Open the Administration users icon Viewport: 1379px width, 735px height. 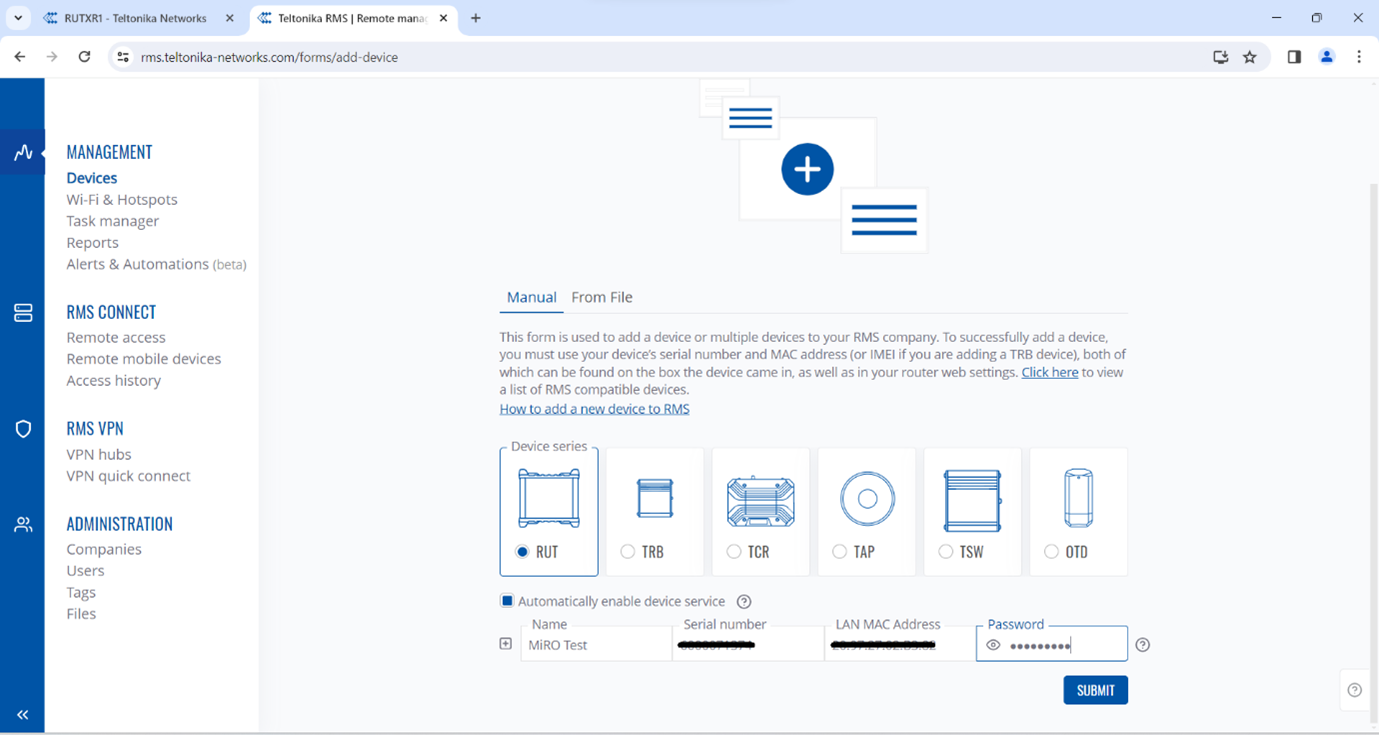(23, 525)
